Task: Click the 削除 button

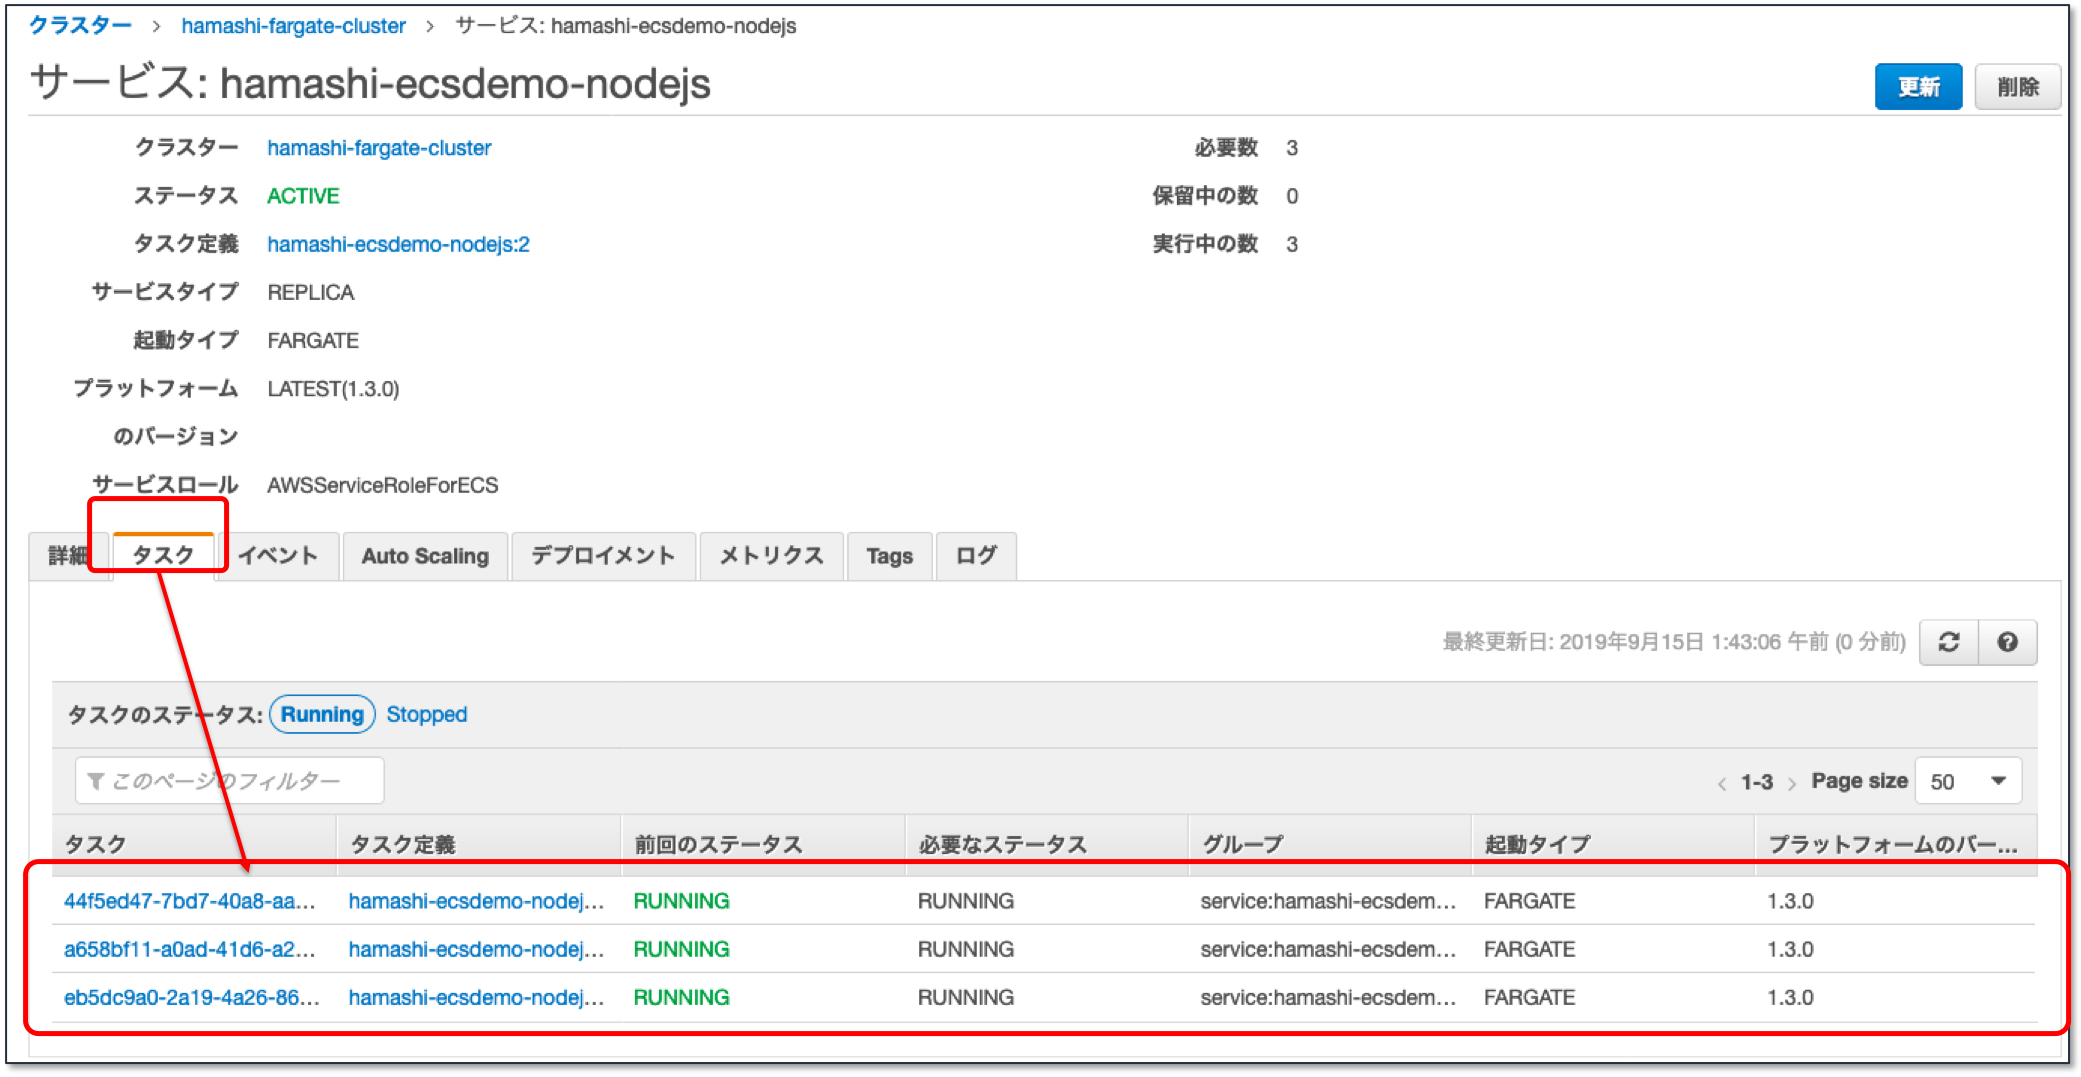Action: (2018, 87)
